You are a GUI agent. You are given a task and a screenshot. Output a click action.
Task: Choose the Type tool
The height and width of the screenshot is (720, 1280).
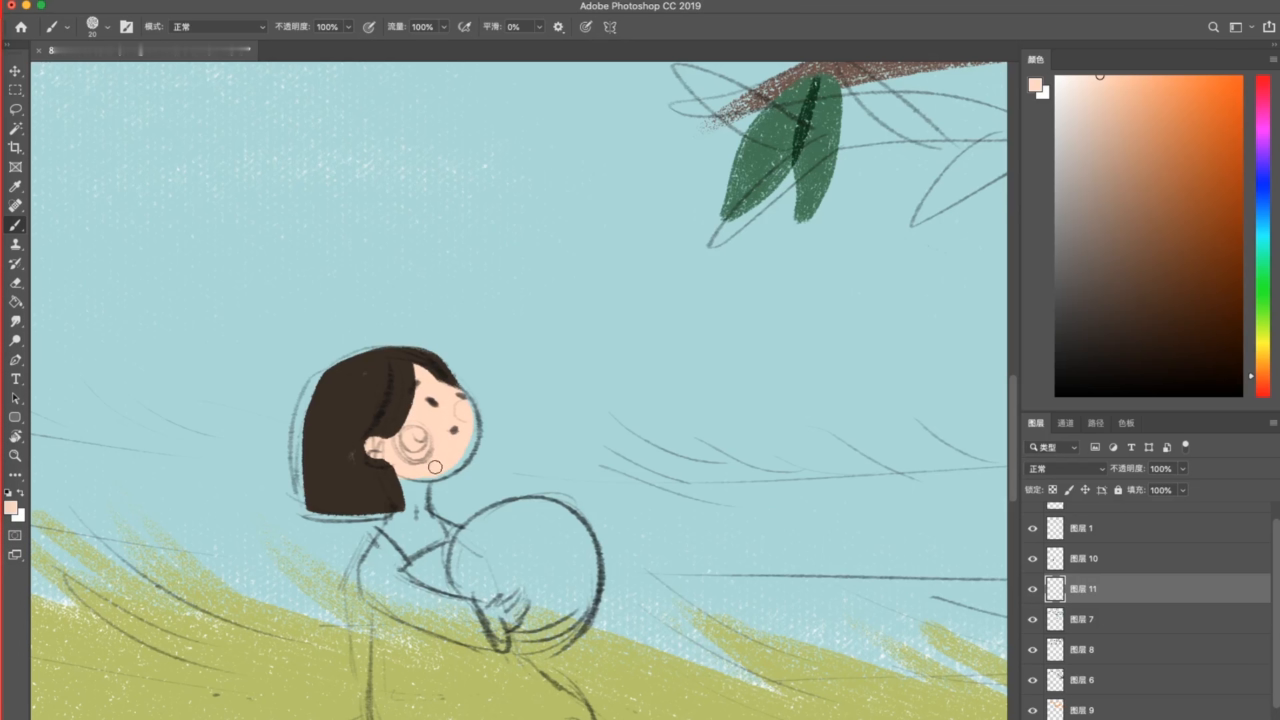(15, 379)
